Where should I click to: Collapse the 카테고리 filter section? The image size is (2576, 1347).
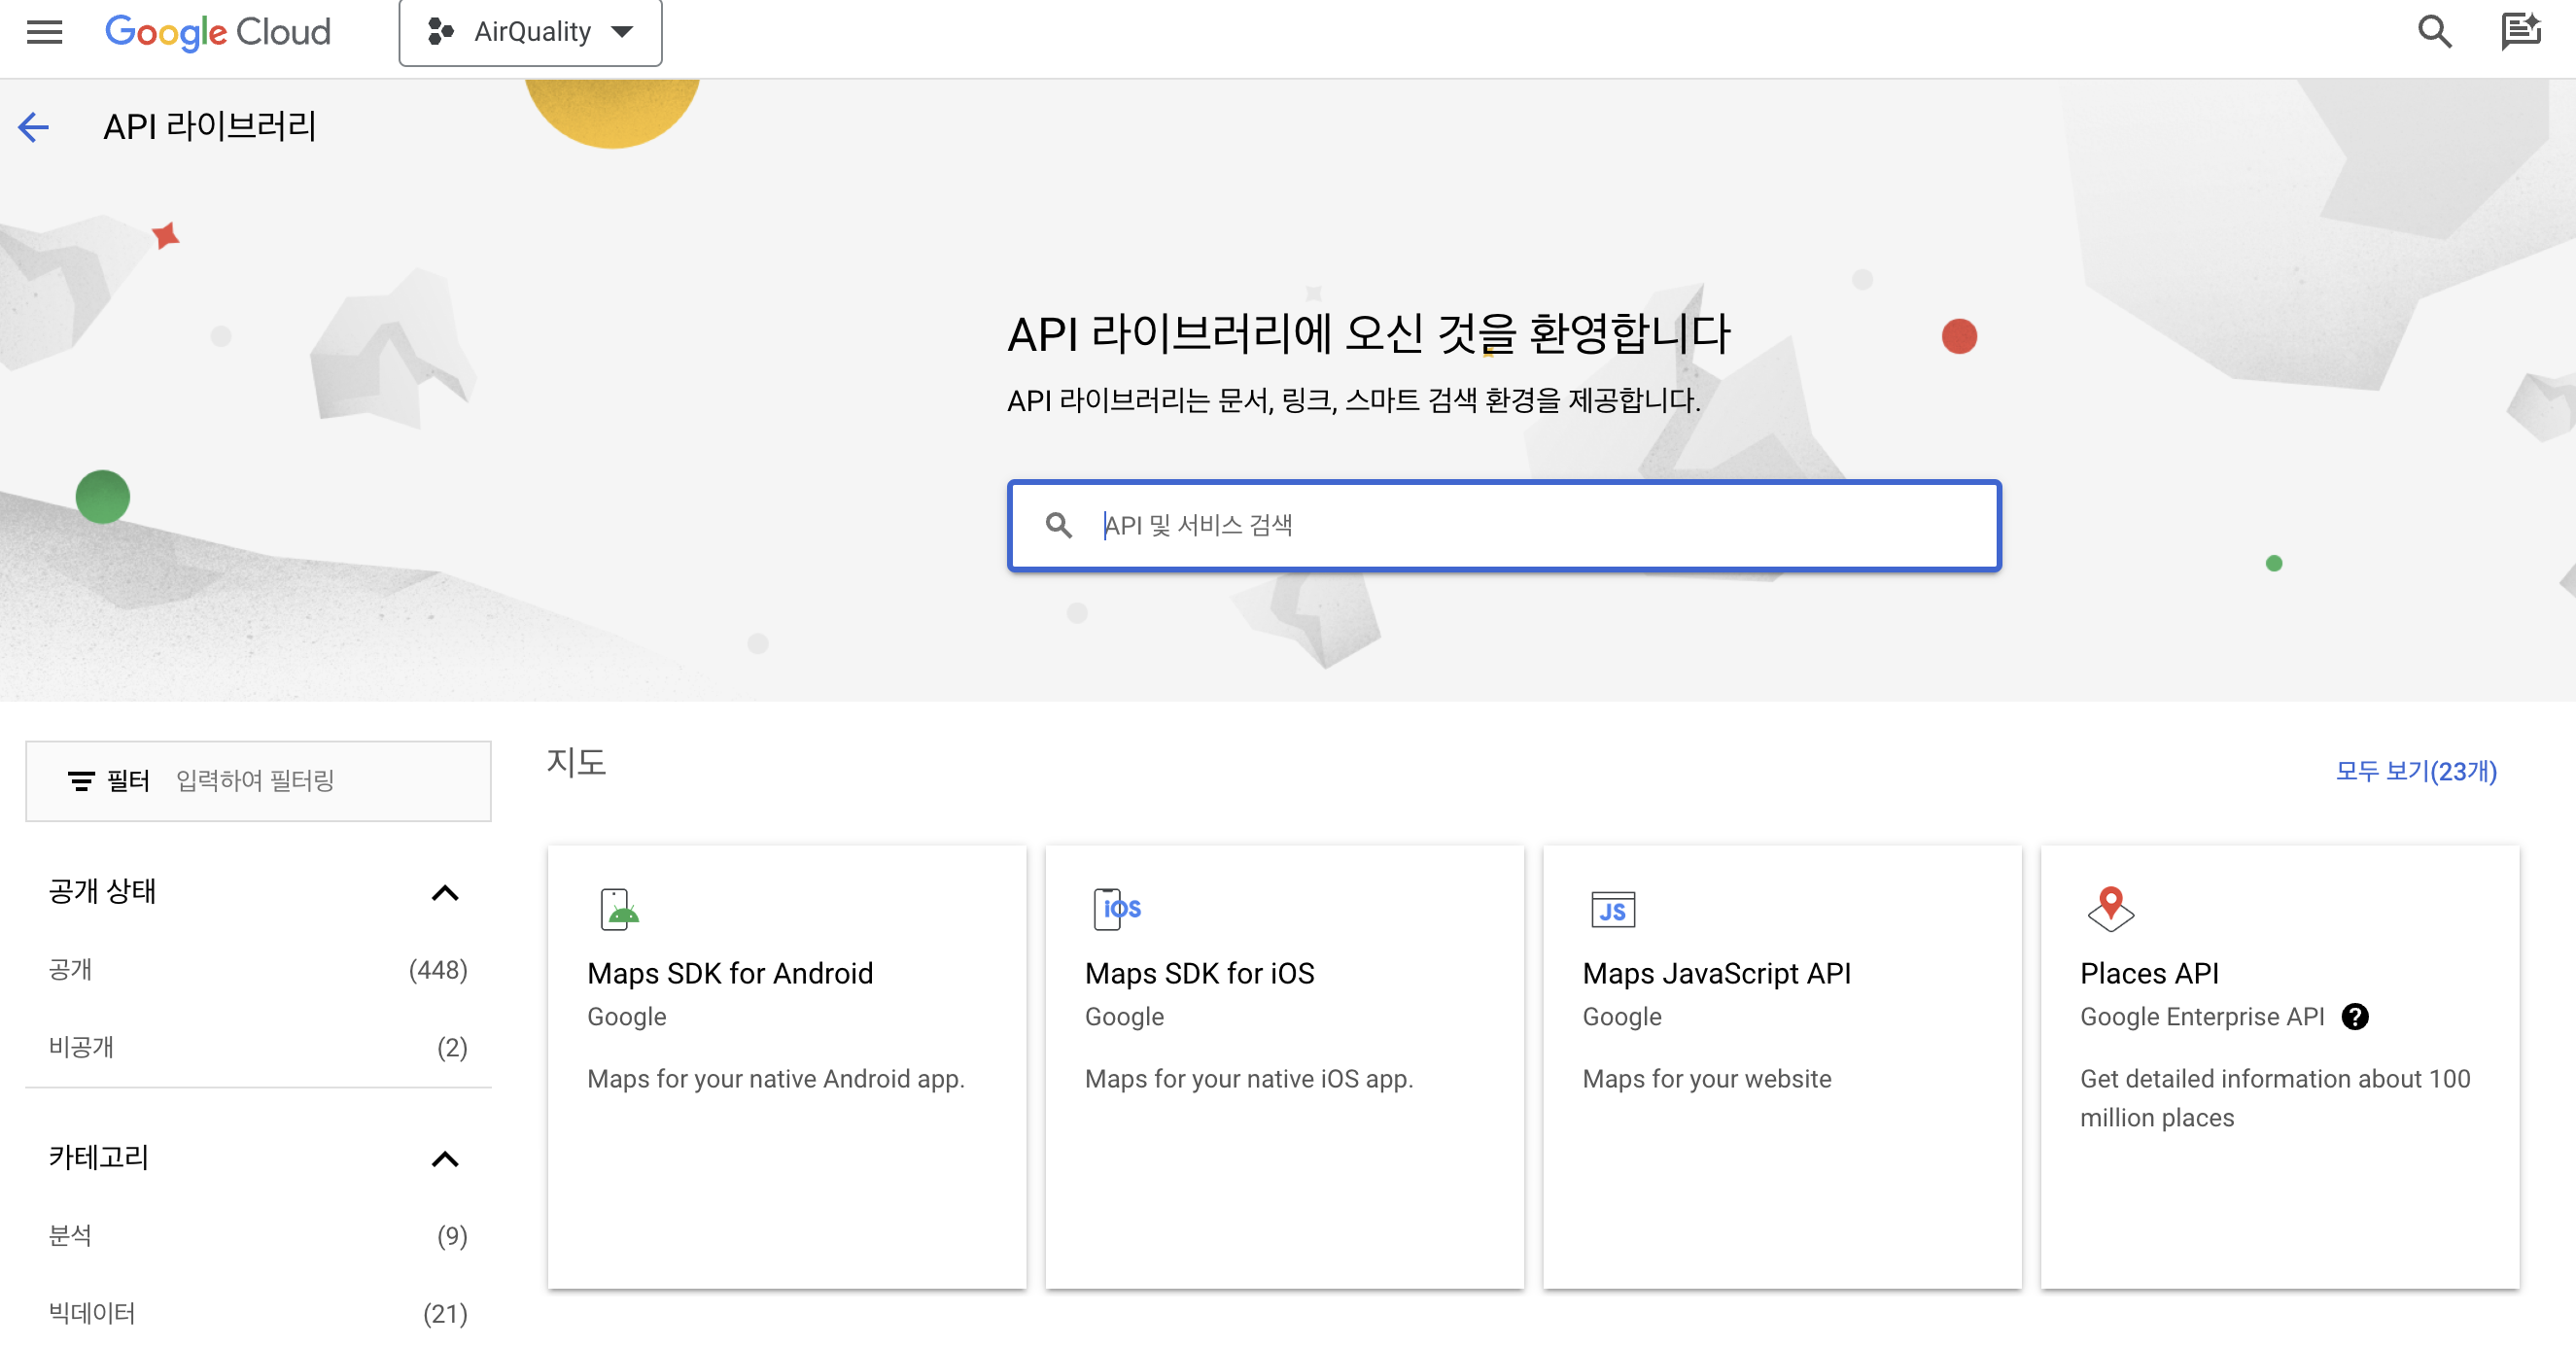coord(444,1159)
